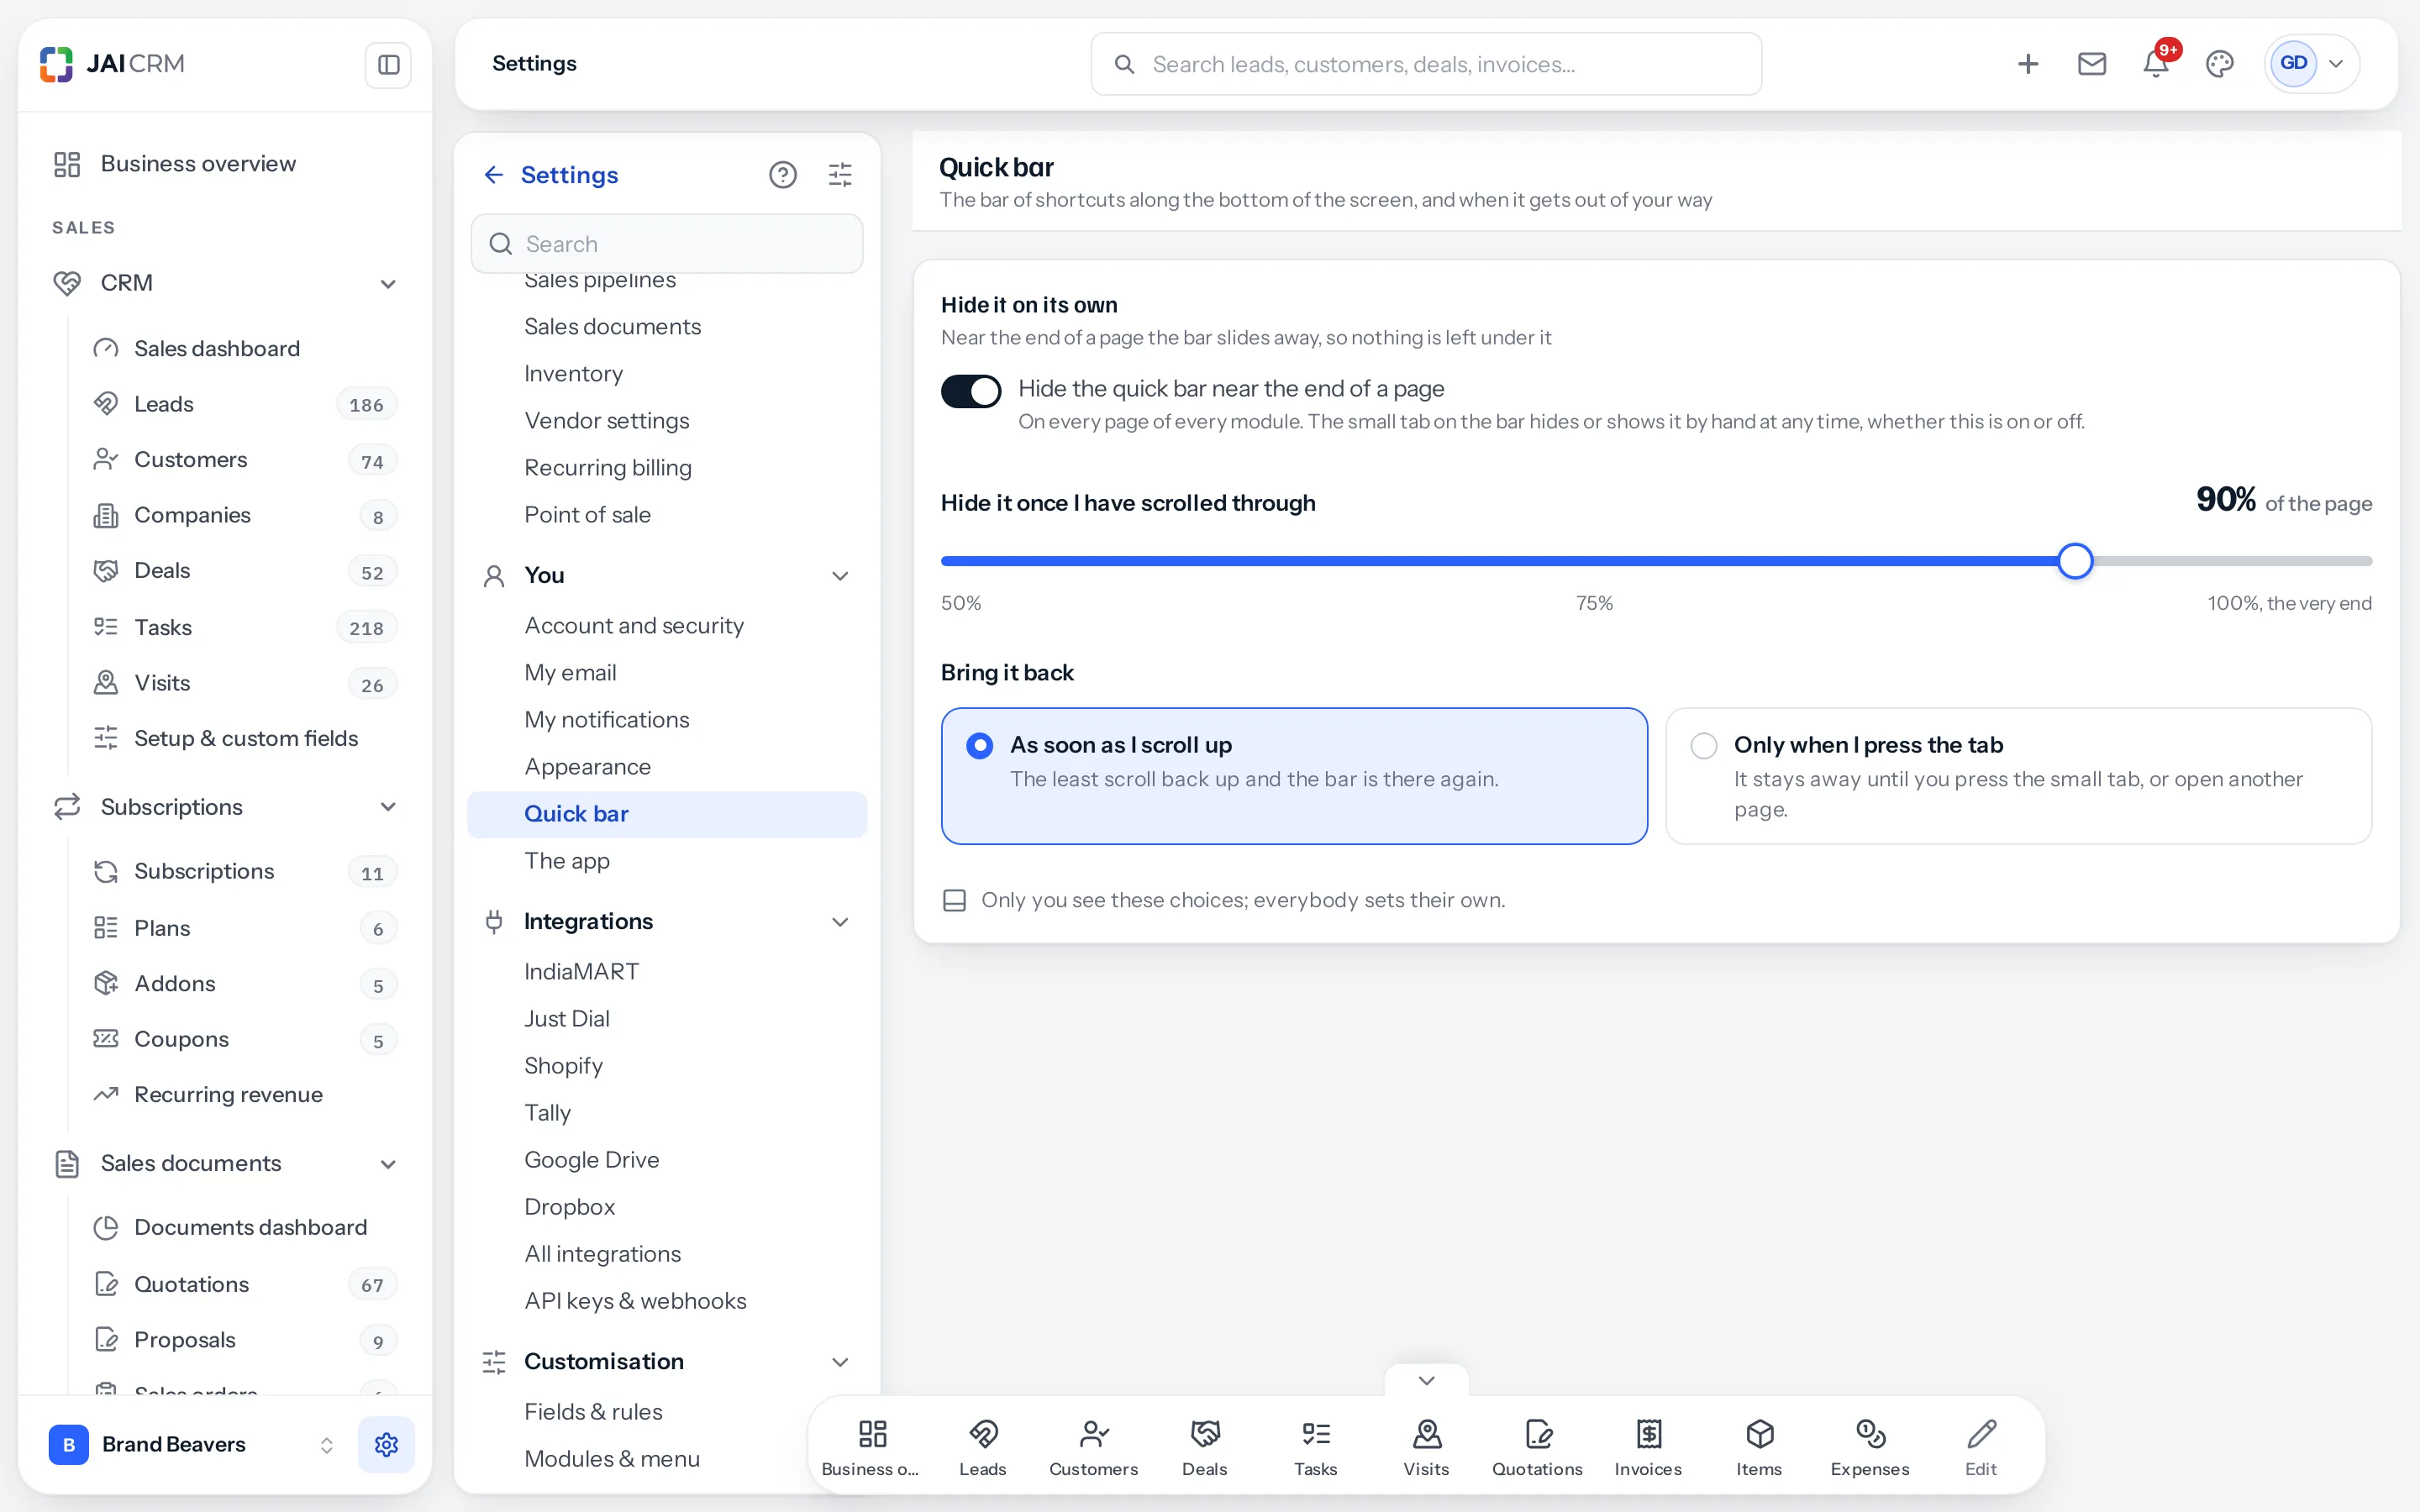Focus the global search leads field
Viewport: 2420px width, 1512px height.
(x=1426, y=64)
